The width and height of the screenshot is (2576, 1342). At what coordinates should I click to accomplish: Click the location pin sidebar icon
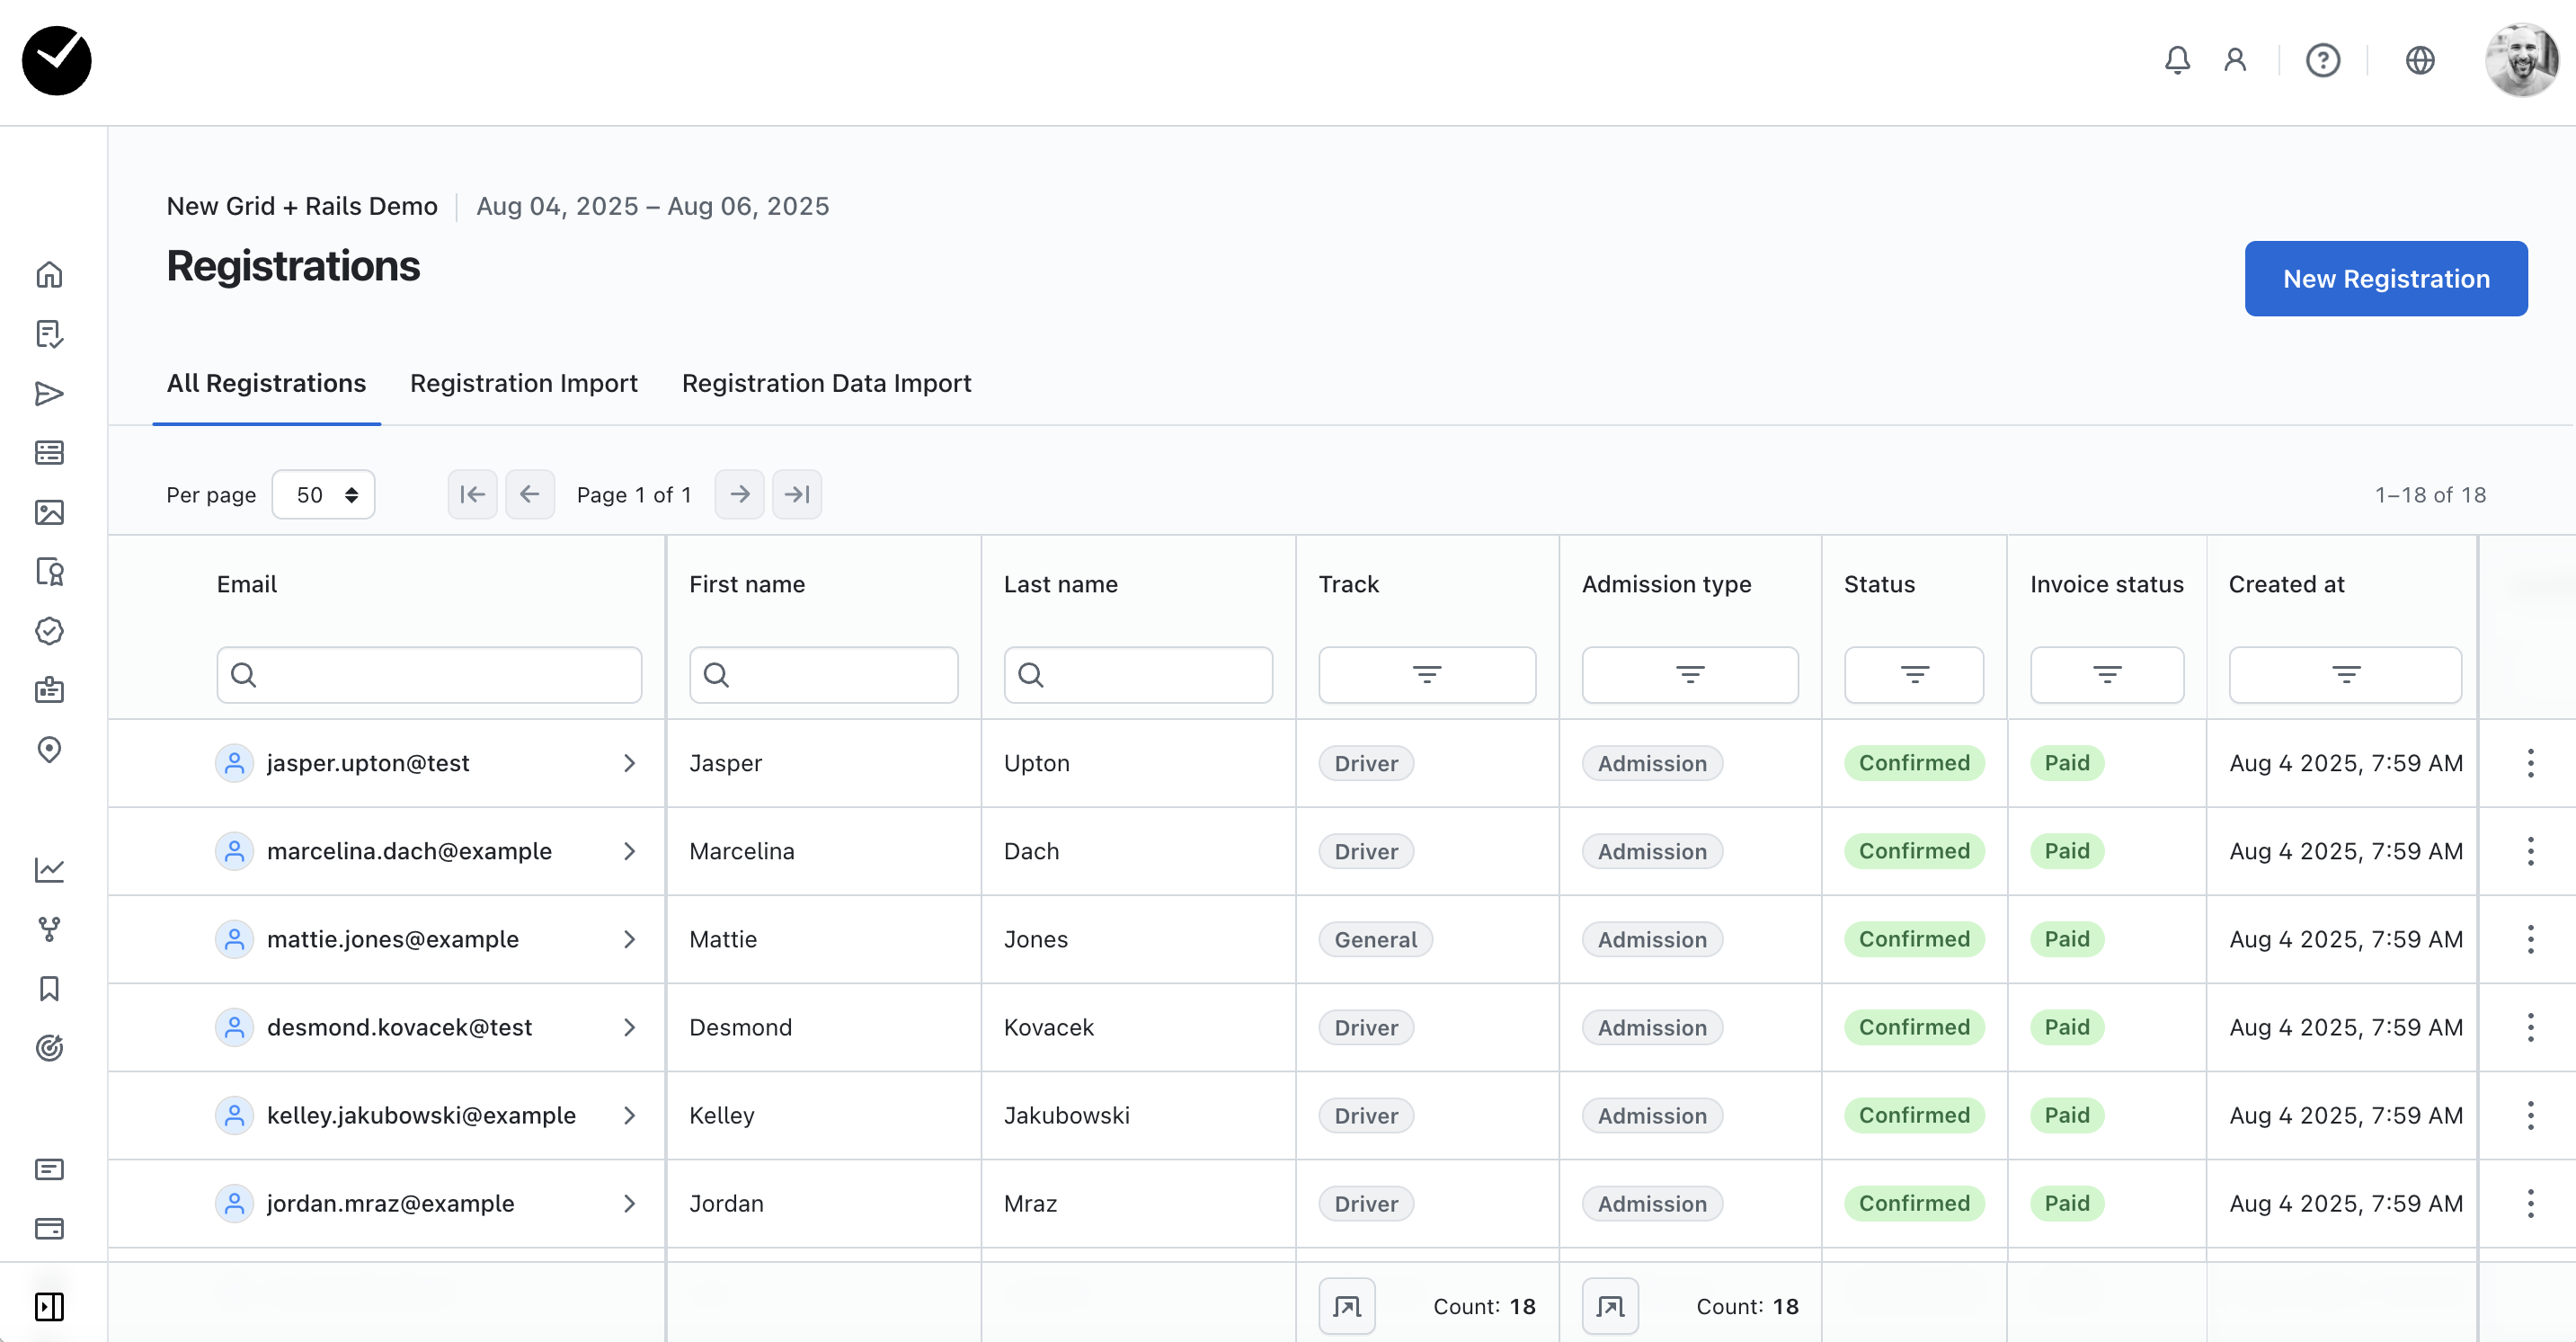point(49,750)
